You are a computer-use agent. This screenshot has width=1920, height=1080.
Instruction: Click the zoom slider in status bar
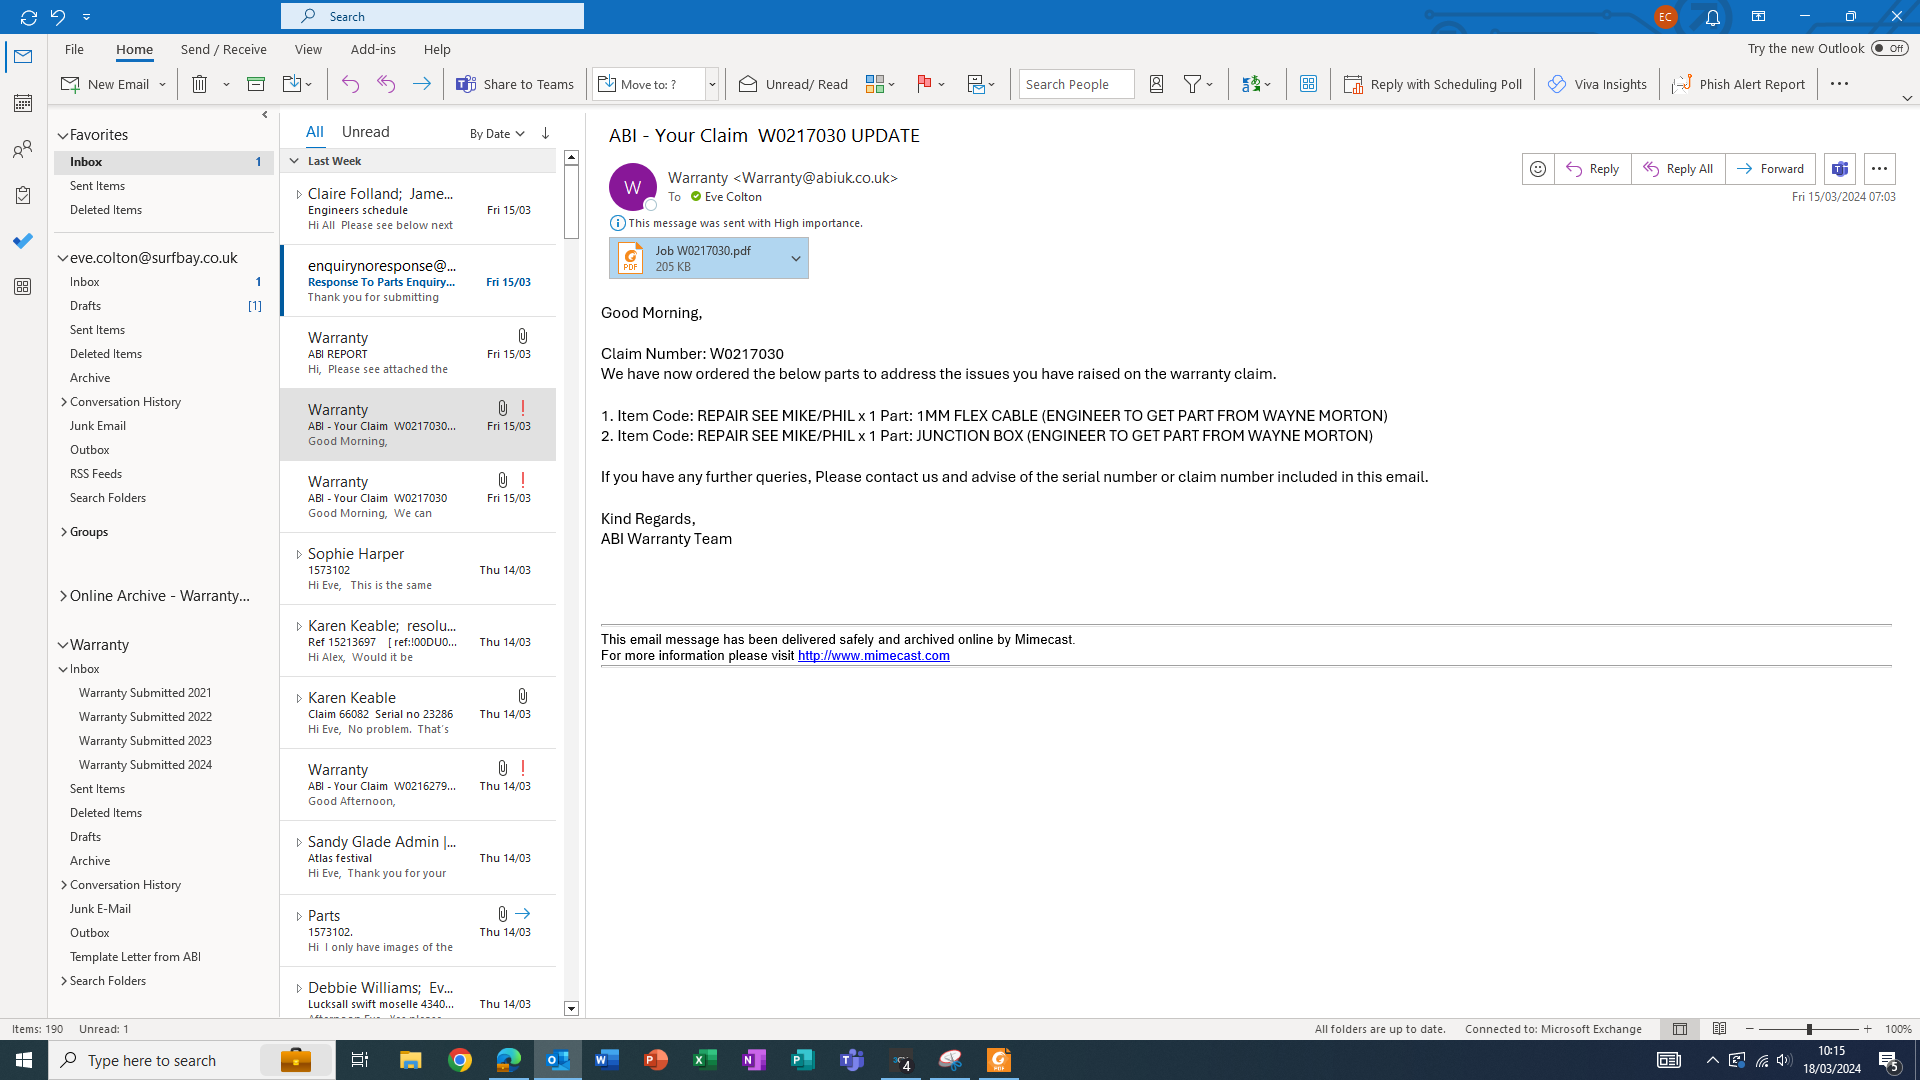(1808, 1029)
